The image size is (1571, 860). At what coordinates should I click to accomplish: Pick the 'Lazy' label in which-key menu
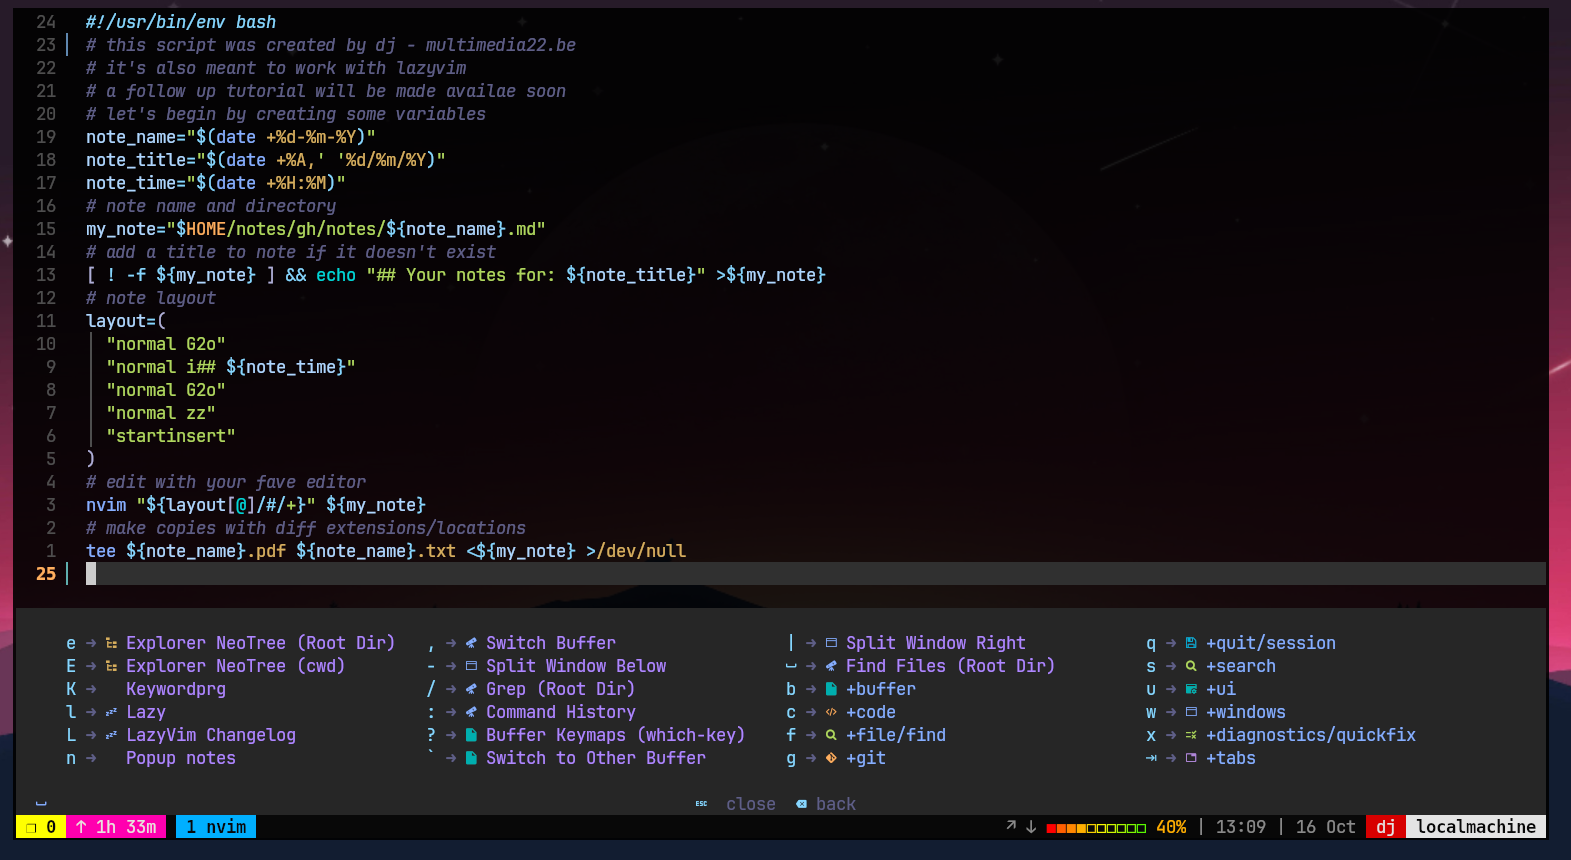tap(146, 712)
